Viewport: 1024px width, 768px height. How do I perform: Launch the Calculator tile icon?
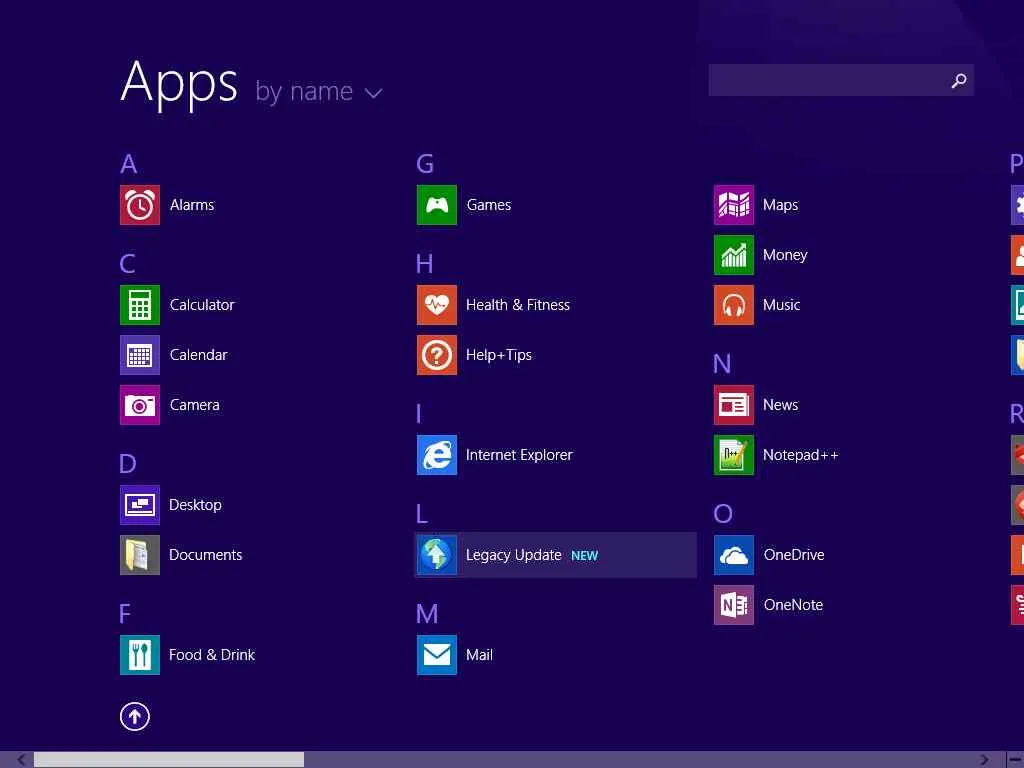pyautogui.click(x=140, y=305)
